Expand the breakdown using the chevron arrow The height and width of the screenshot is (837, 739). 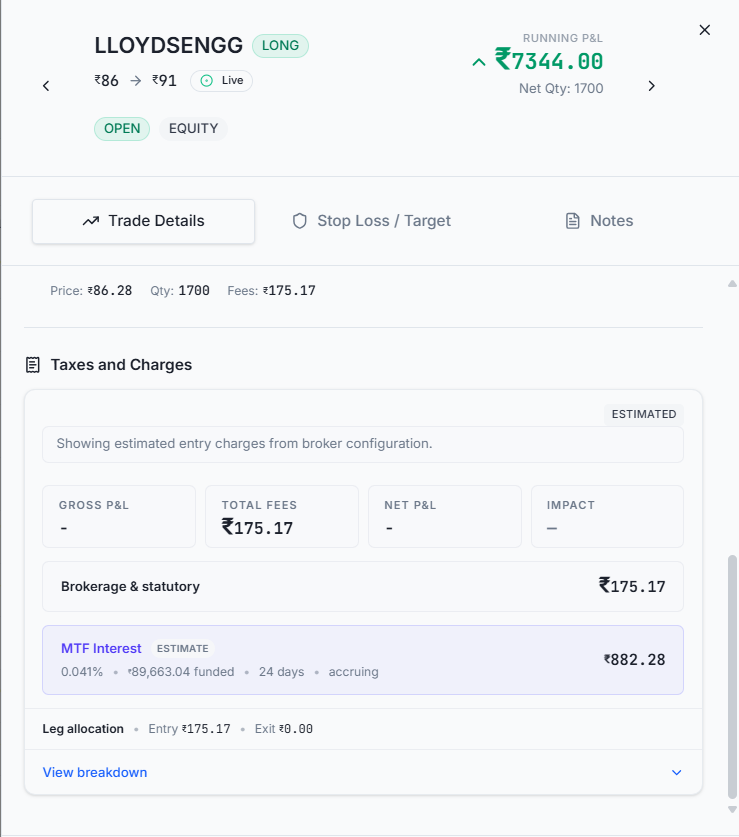pos(677,772)
